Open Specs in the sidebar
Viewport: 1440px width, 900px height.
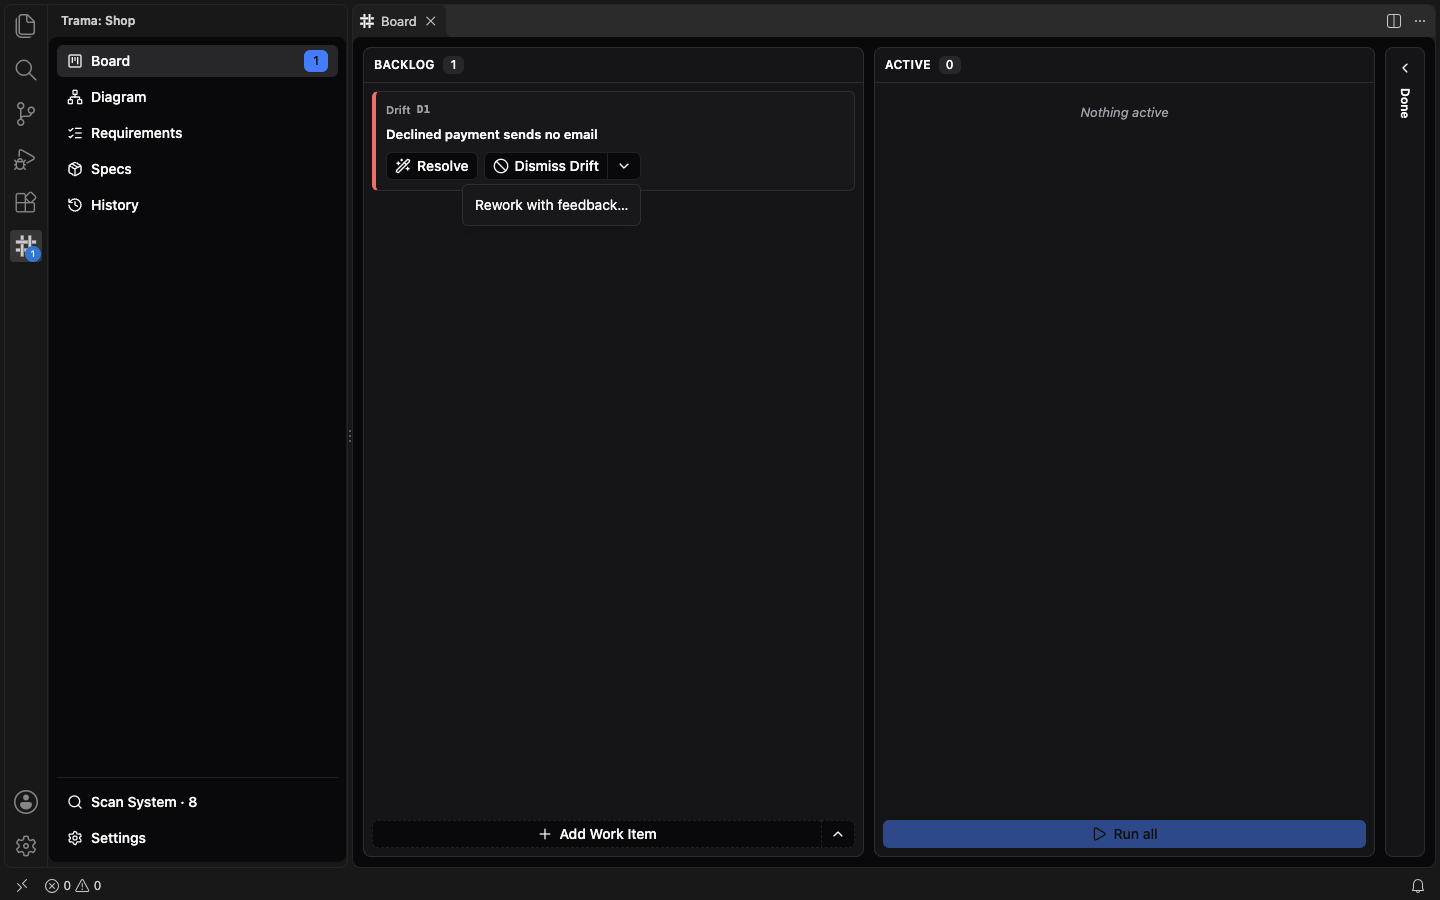tap(198, 169)
